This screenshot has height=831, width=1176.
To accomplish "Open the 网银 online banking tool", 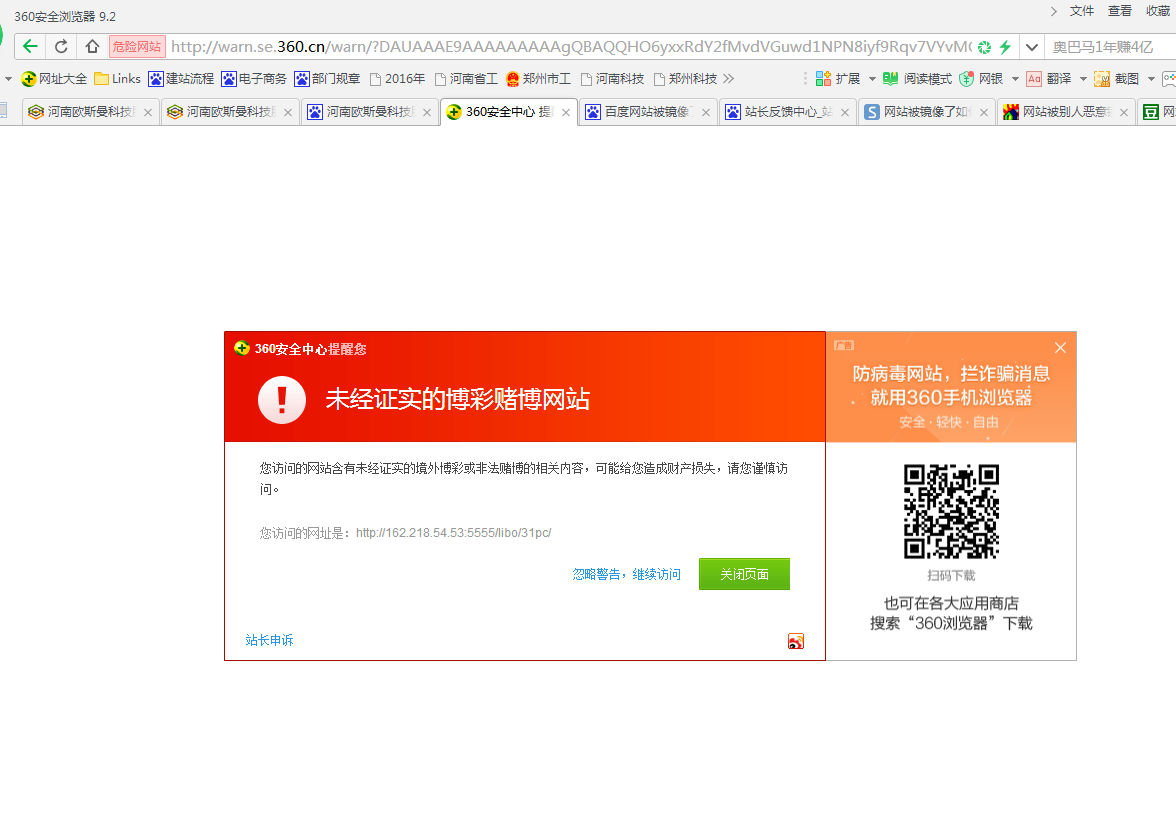I will [982, 79].
